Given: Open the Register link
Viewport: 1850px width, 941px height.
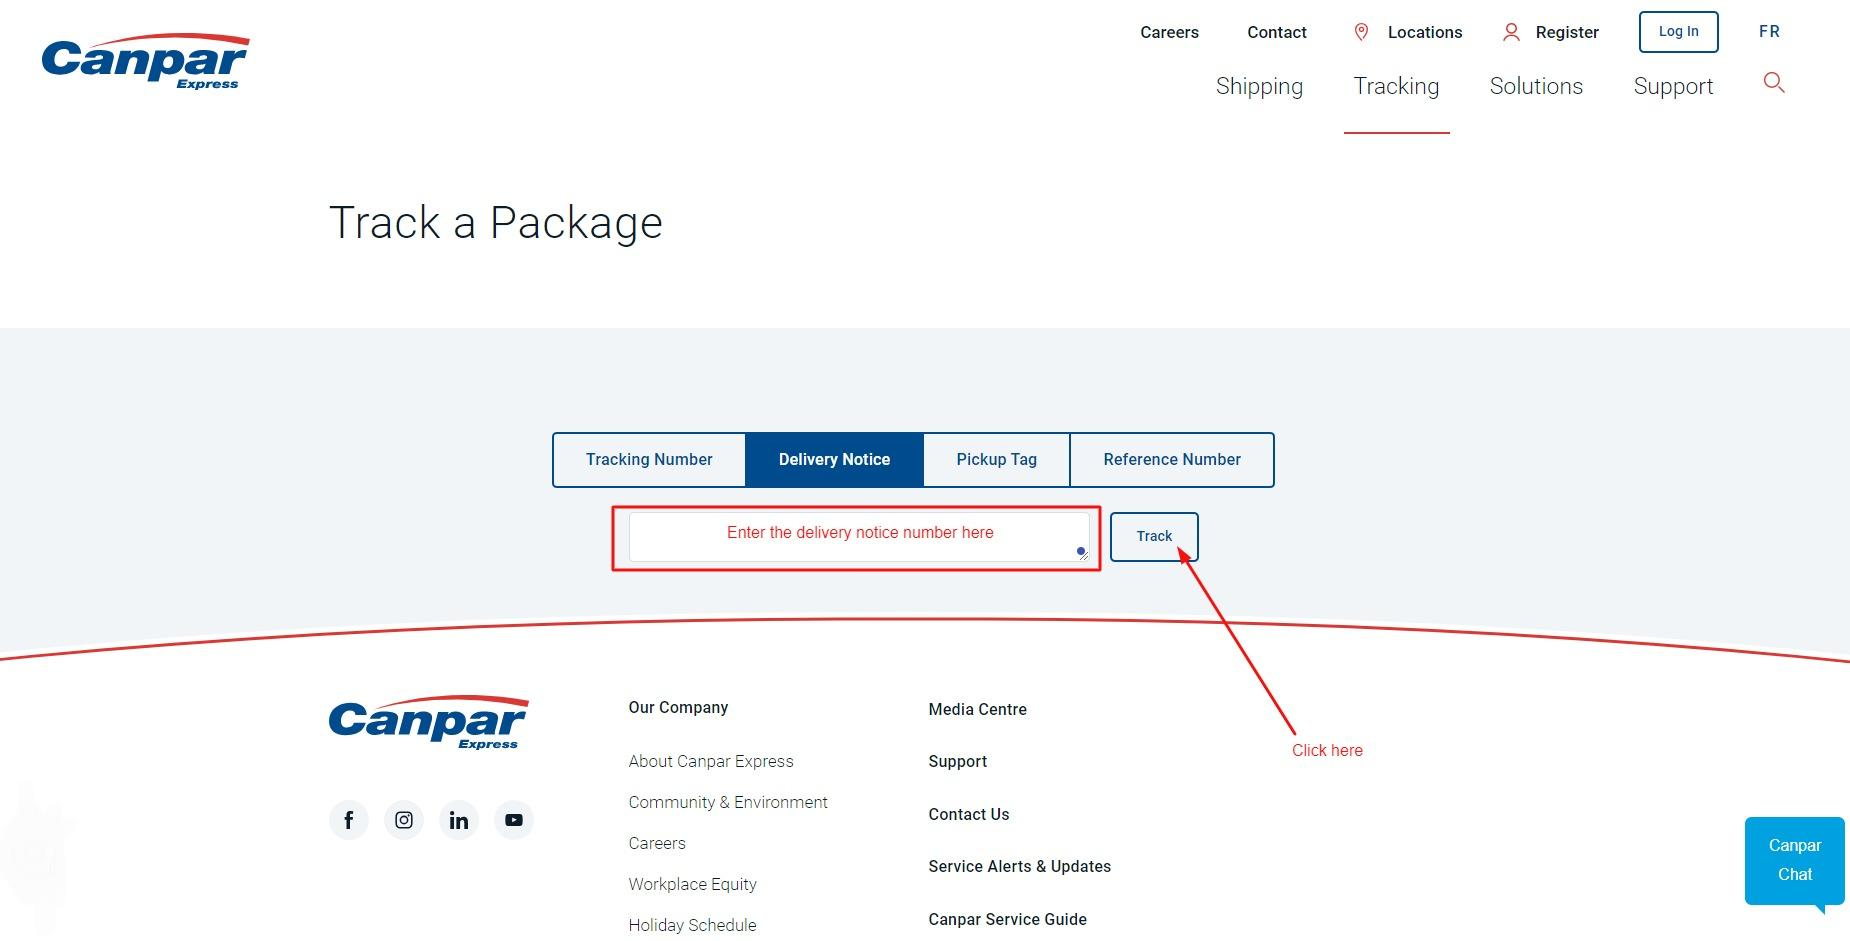Looking at the screenshot, I should point(1567,32).
